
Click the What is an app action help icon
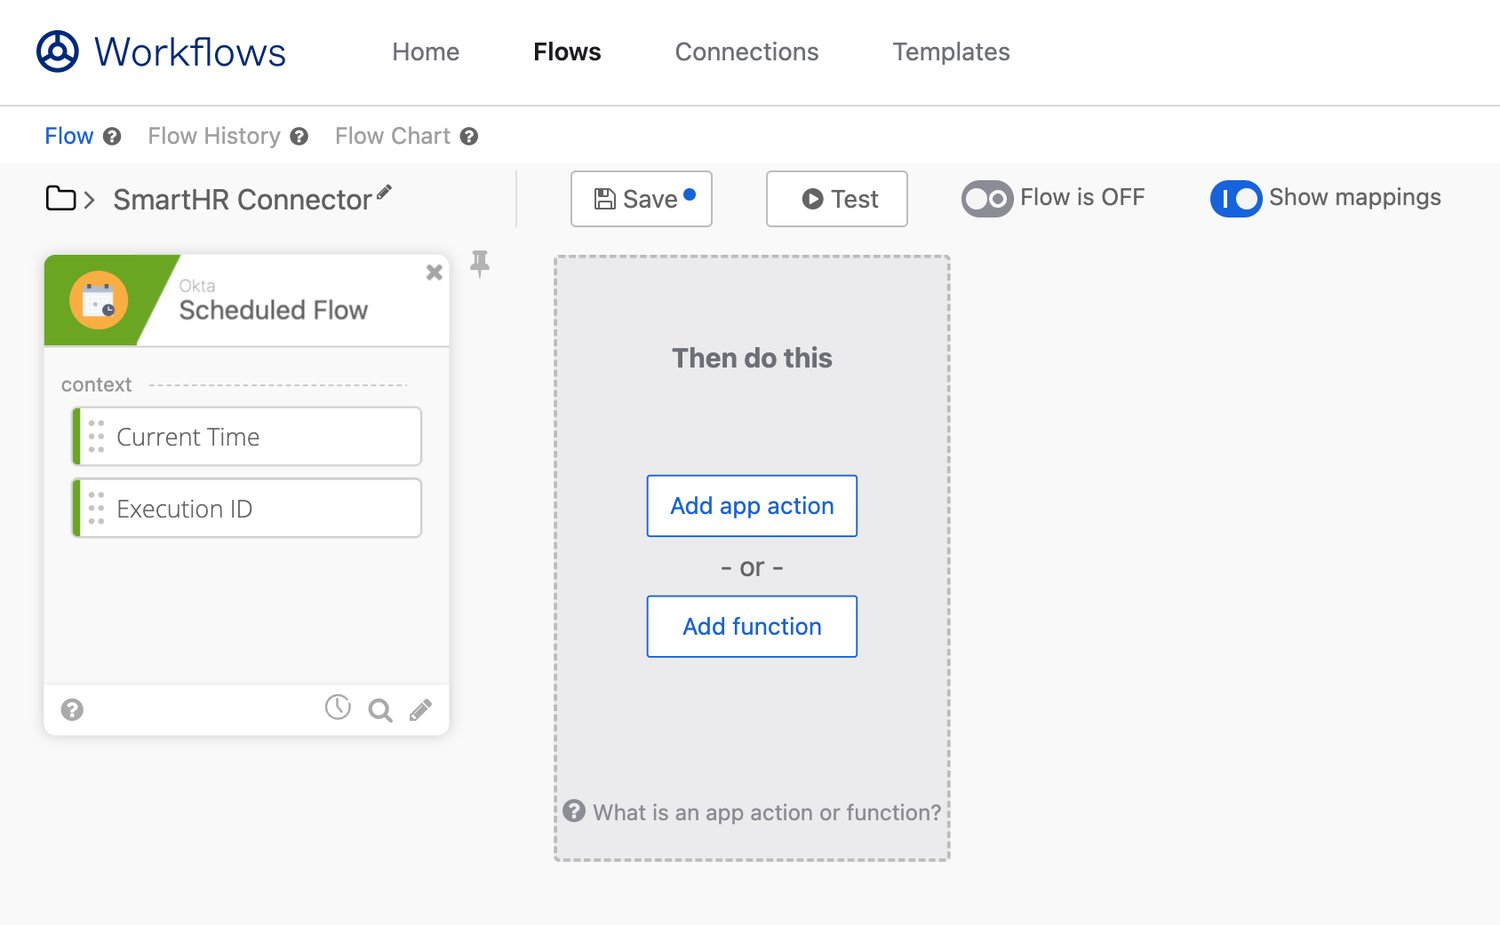pyautogui.click(x=573, y=812)
